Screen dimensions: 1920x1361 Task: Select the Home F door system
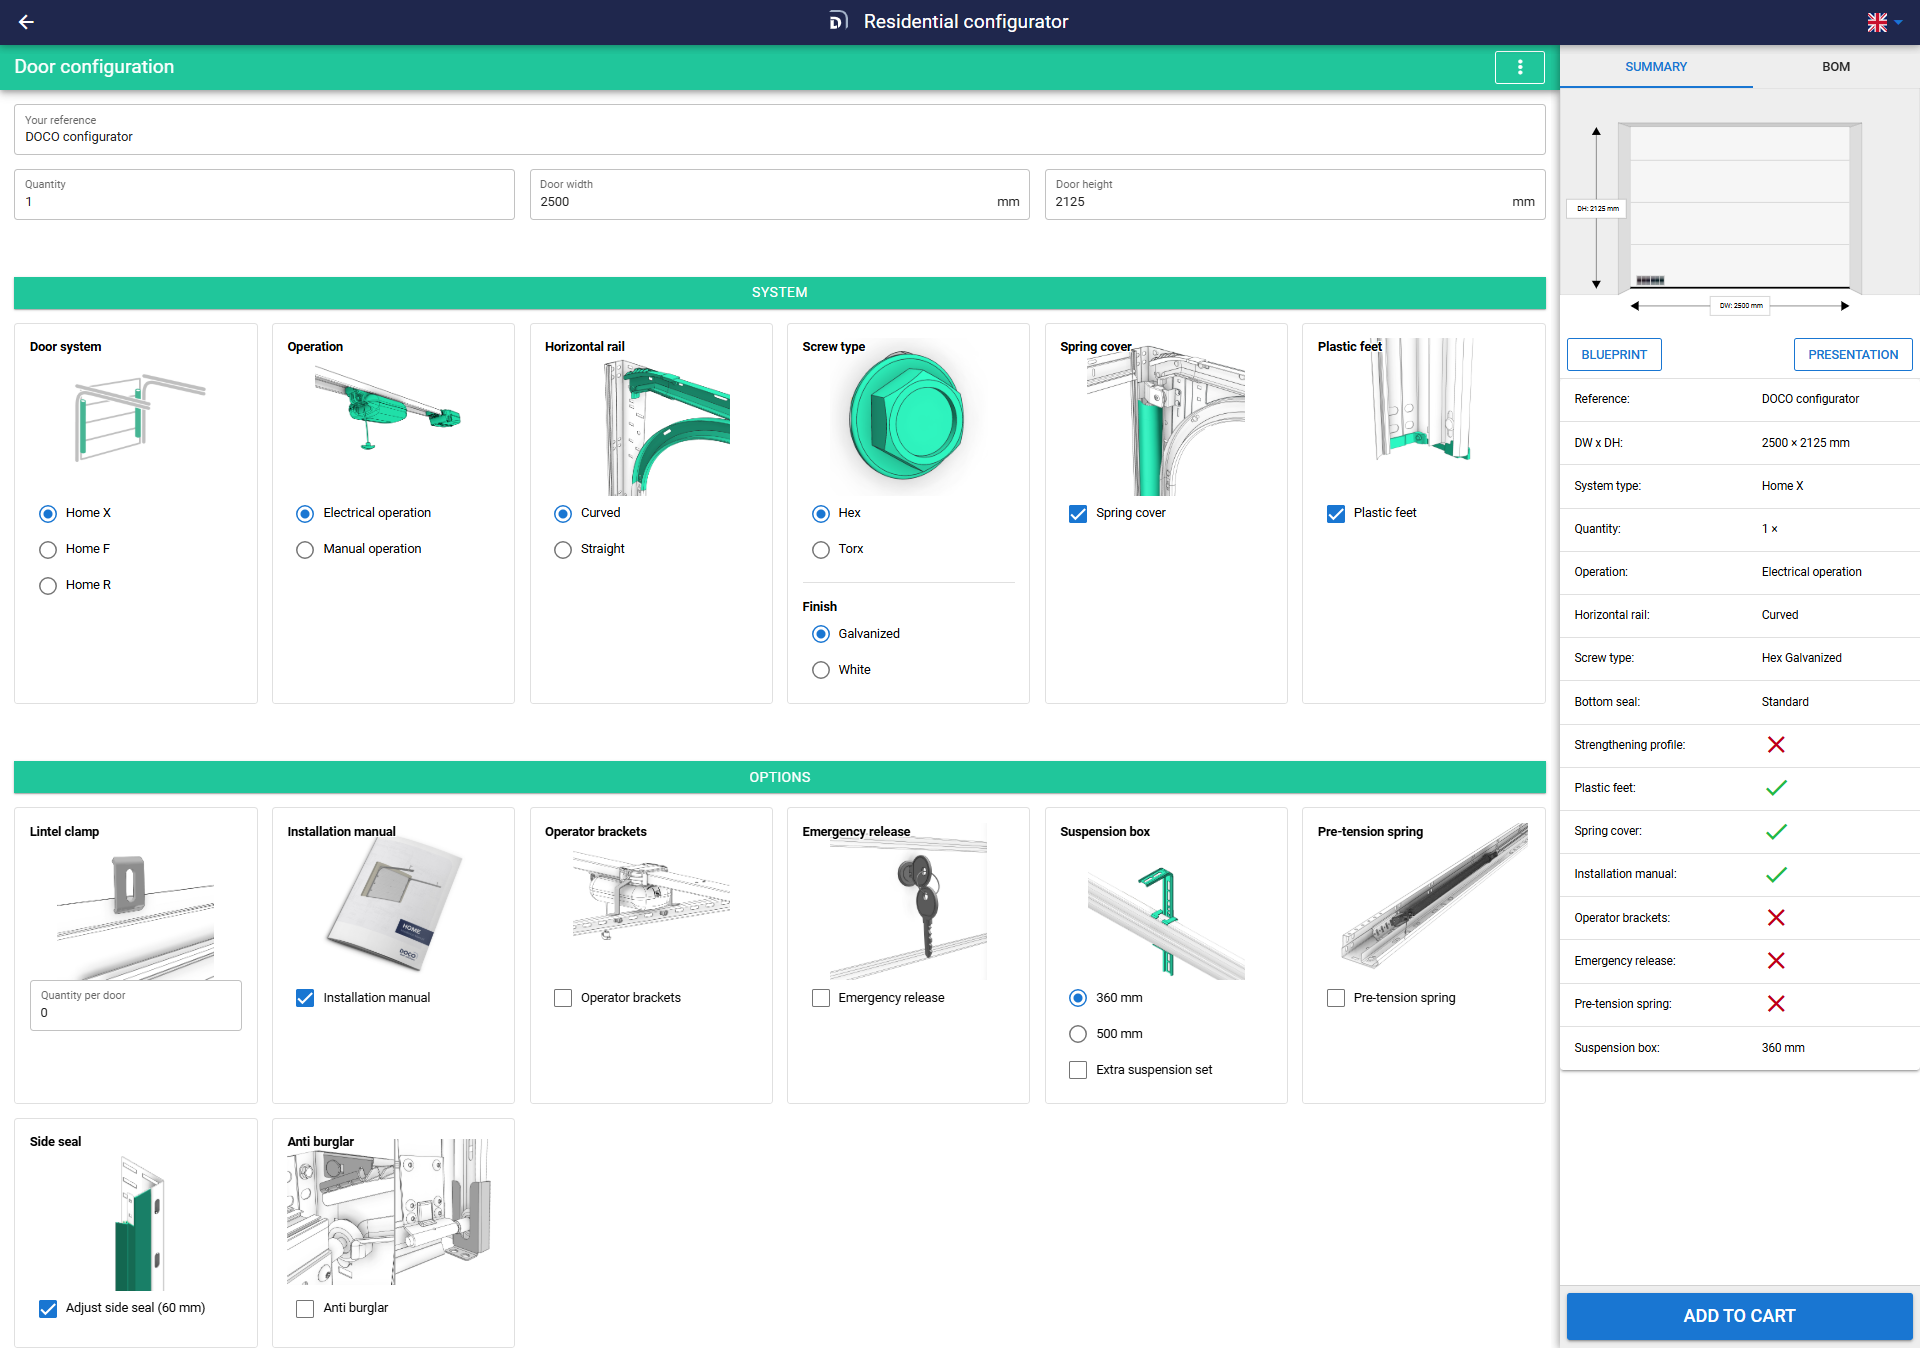[x=48, y=550]
